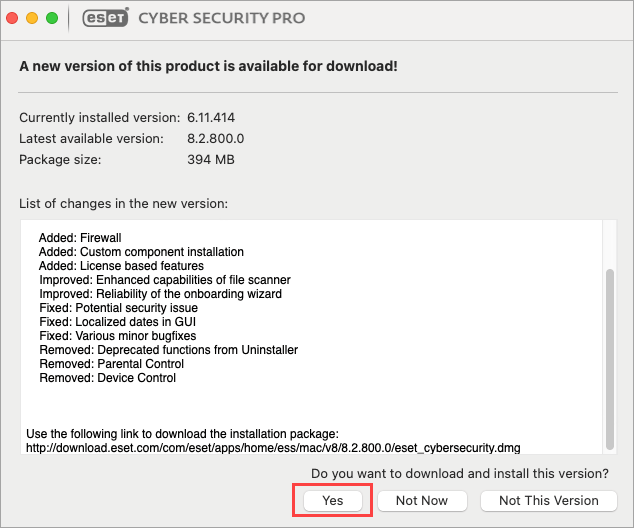
Task: Maximize the window using the green button
Action: click(x=52, y=18)
